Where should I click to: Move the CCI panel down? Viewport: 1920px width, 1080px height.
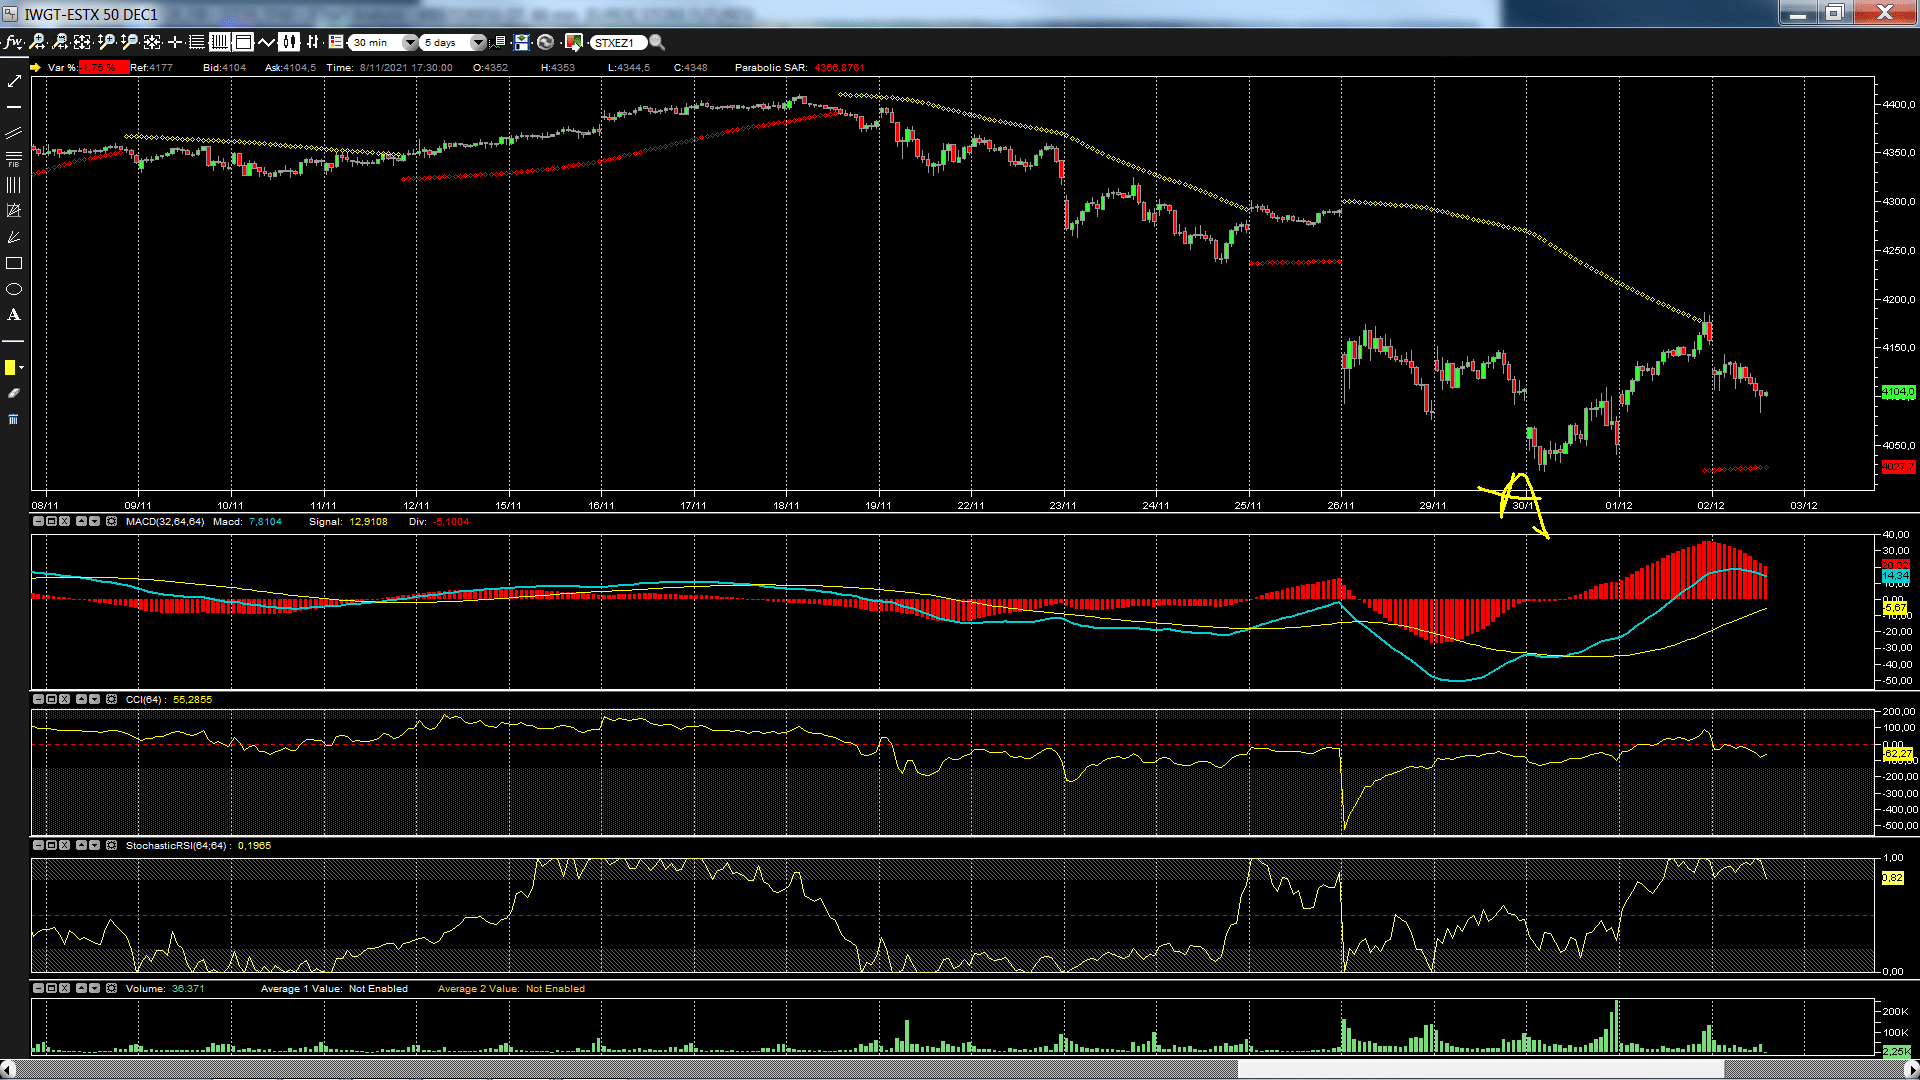pyautogui.click(x=94, y=699)
